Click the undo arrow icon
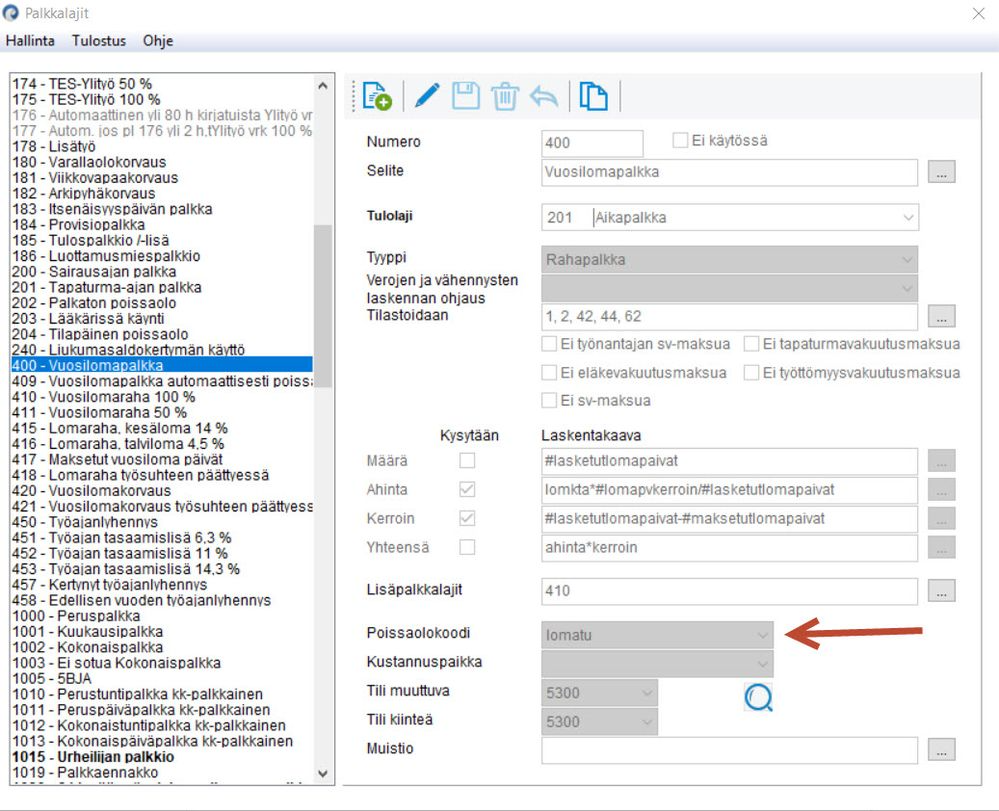The image size is (999, 811). pos(543,97)
